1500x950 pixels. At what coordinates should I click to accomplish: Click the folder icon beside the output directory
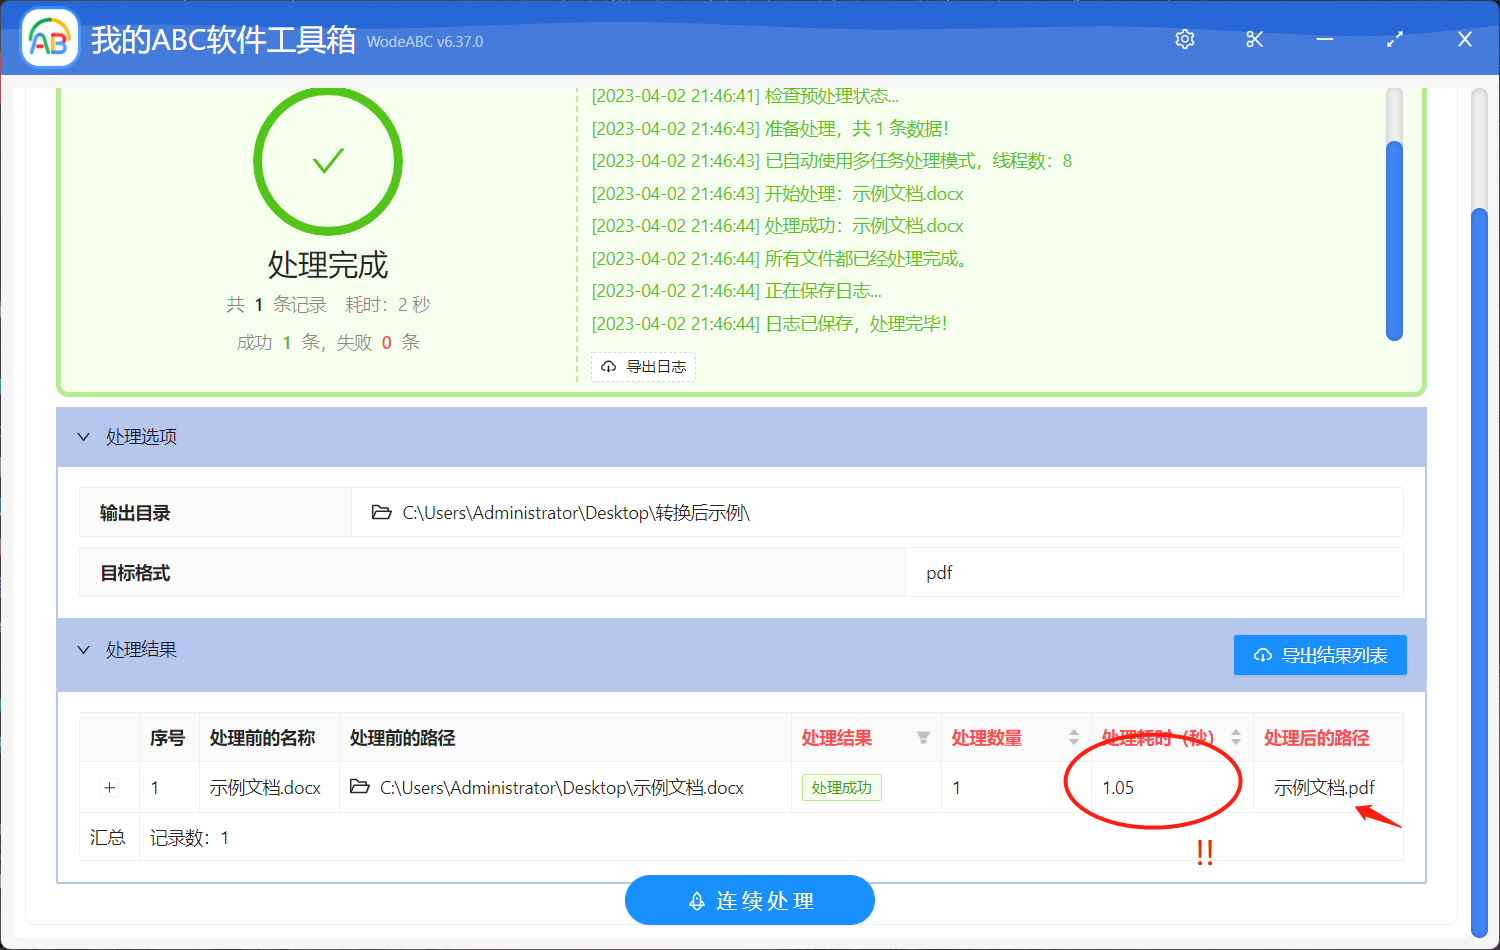point(382,511)
